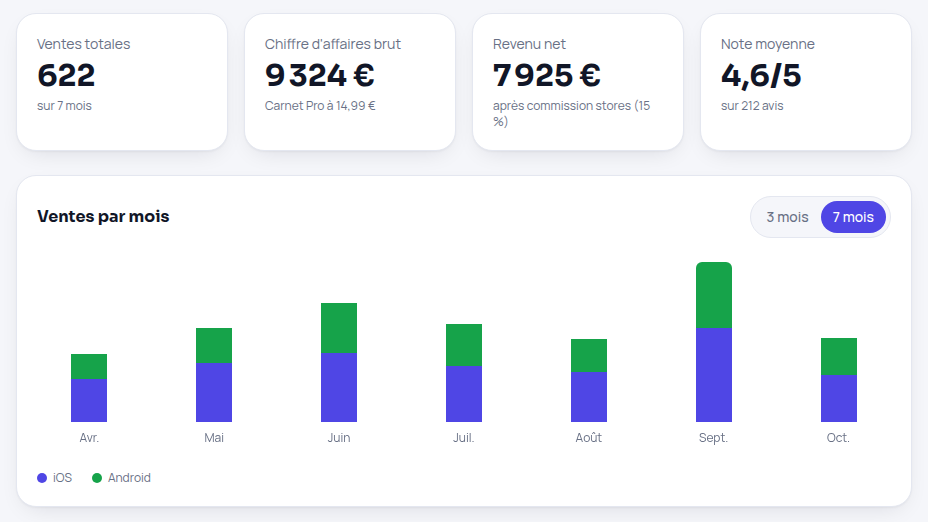
Task: Switch chart range to 3 mois
Action: (x=787, y=217)
